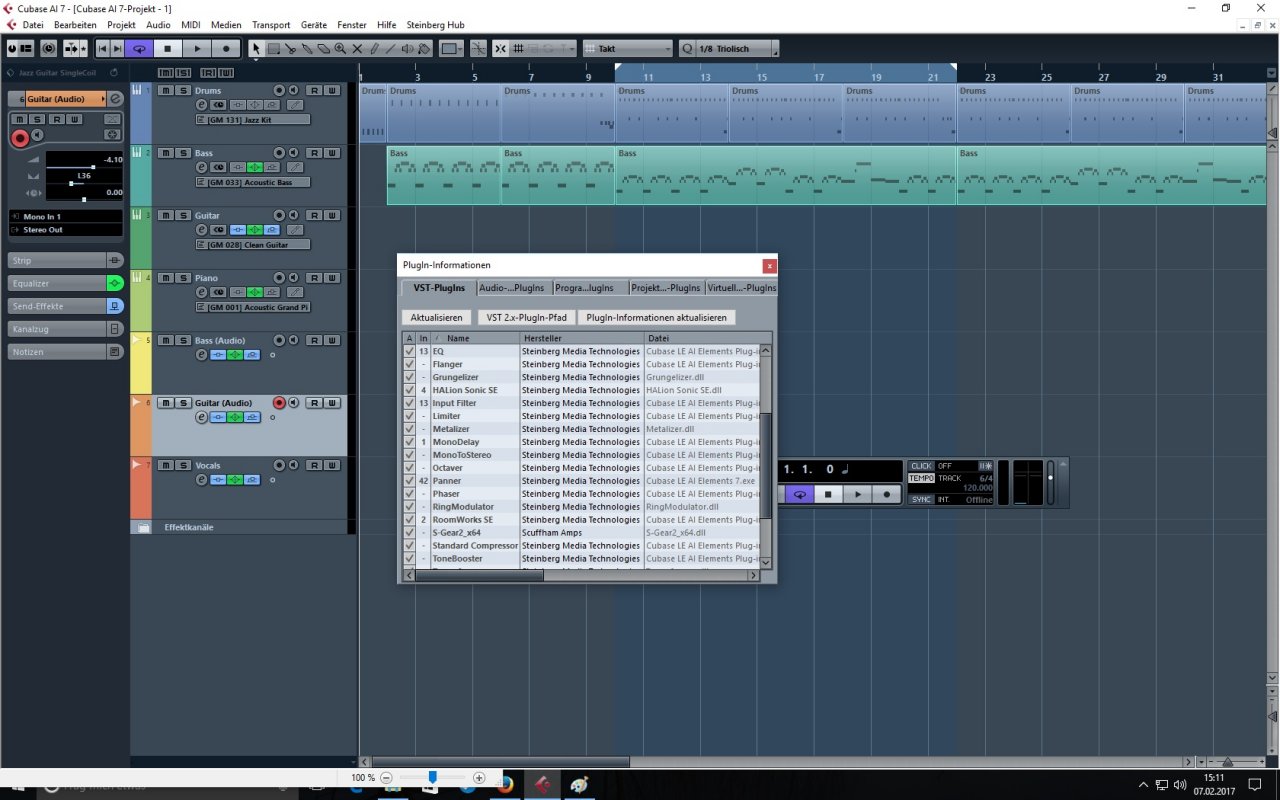Switch to Projekt-PlugIns tab
This screenshot has height=800, width=1280.
click(x=666, y=288)
